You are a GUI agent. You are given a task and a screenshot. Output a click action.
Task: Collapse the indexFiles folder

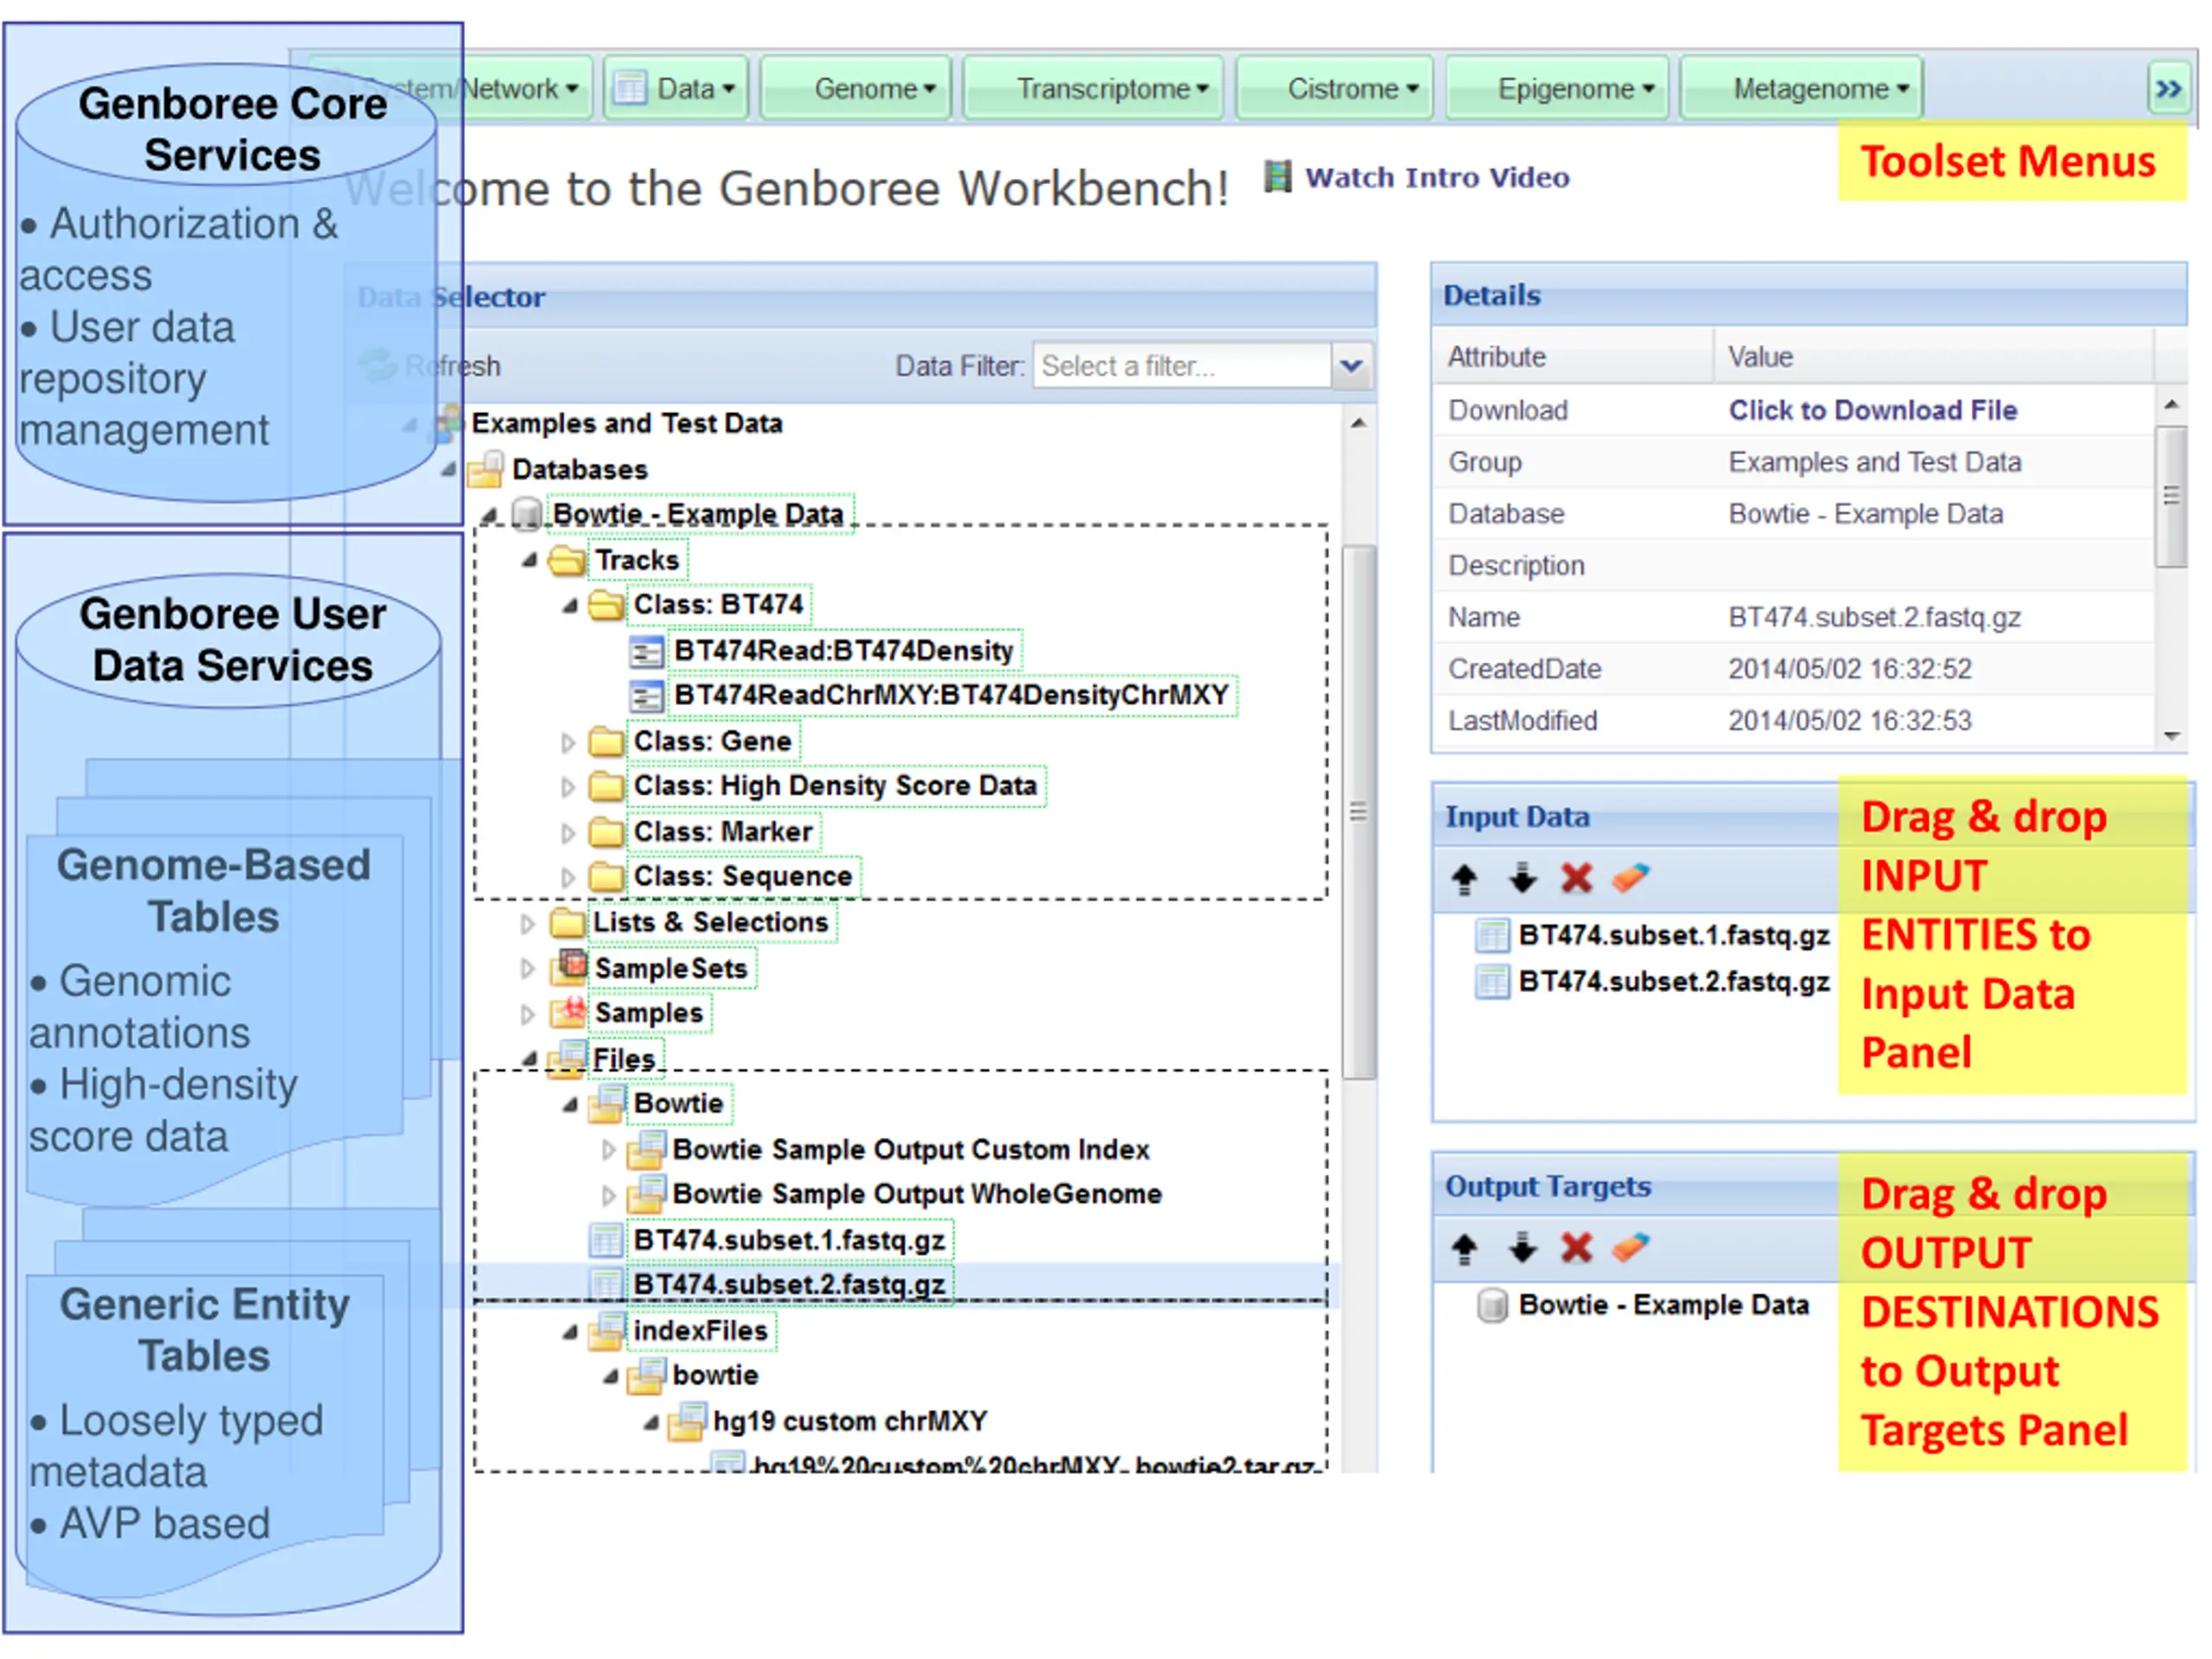coord(570,1332)
